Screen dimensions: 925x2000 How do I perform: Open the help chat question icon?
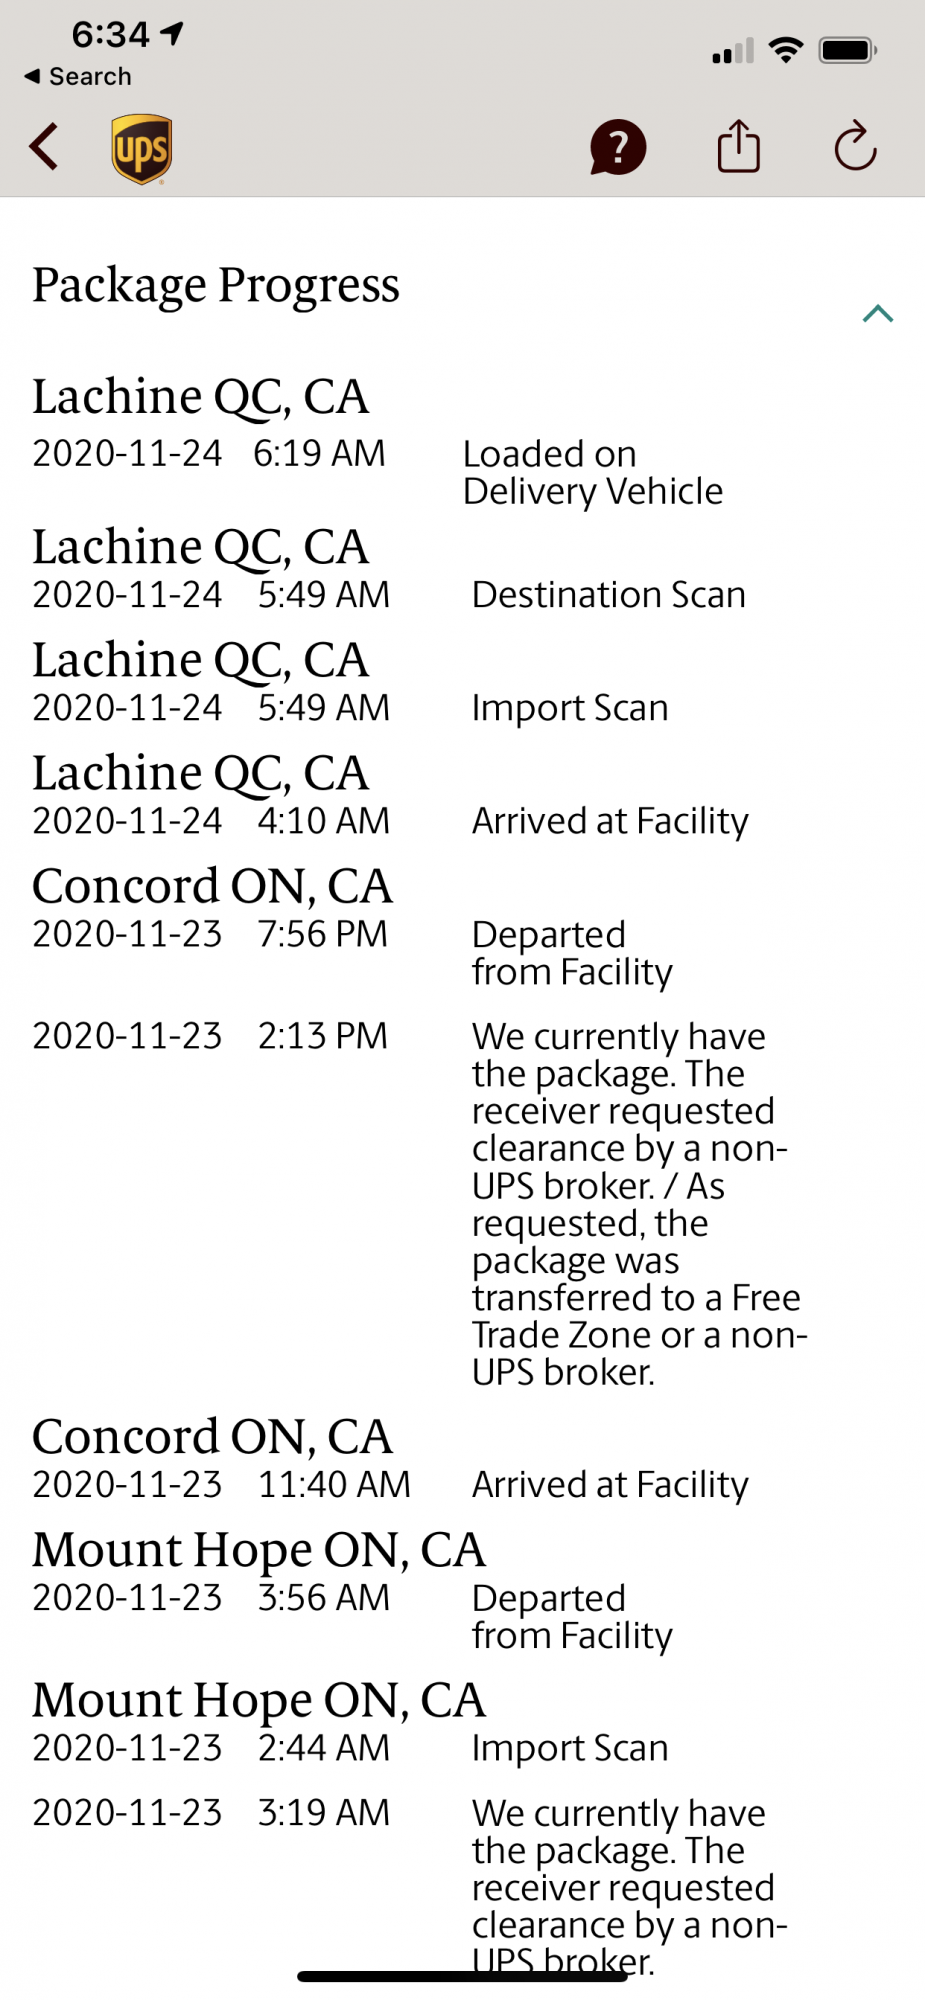coord(618,148)
